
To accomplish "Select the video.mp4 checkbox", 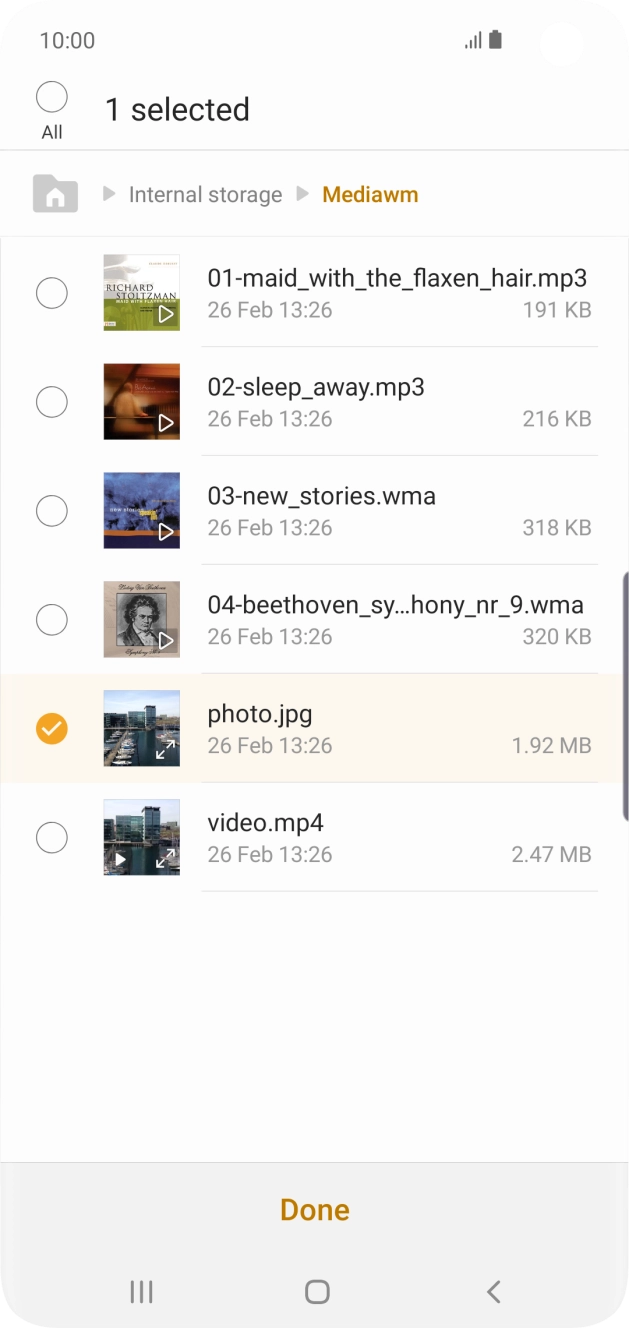I will (x=52, y=837).
